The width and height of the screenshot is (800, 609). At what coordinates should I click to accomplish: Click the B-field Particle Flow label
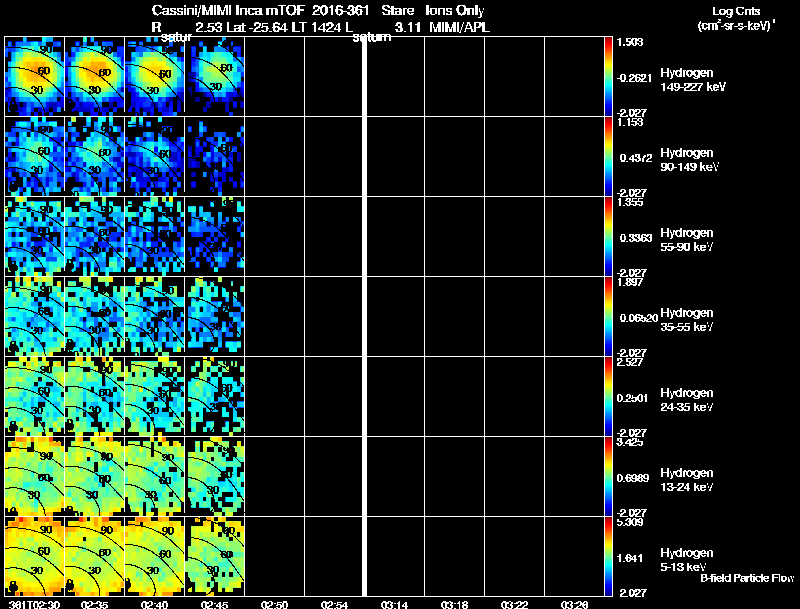[x=747, y=578]
